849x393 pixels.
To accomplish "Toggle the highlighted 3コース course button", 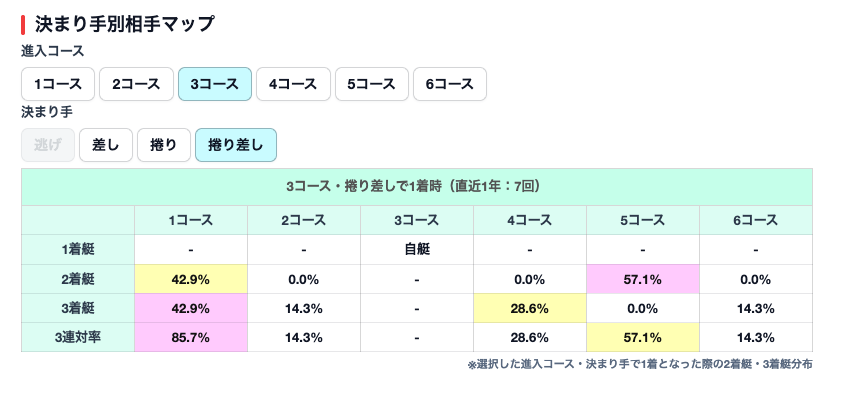I will (x=215, y=84).
